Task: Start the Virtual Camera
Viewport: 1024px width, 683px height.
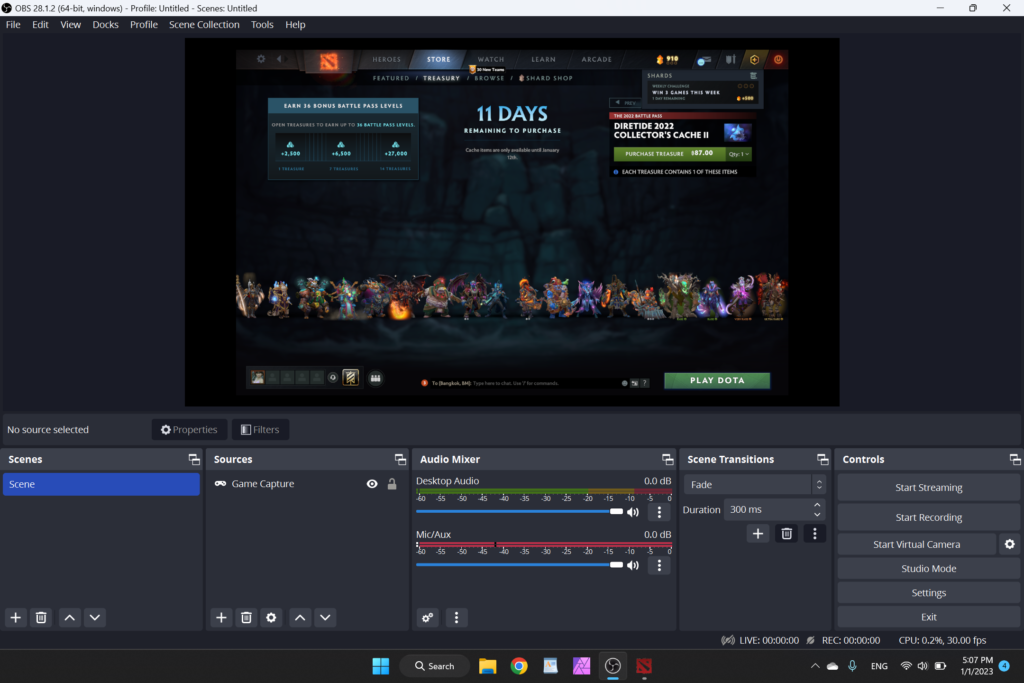Action: coord(916,544)
